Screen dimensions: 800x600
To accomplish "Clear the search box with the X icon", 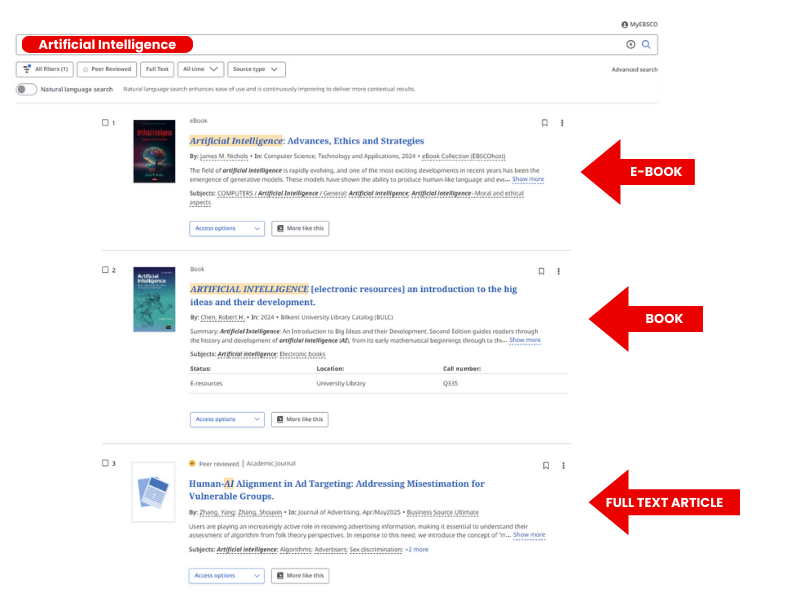I will pos(630,44).
